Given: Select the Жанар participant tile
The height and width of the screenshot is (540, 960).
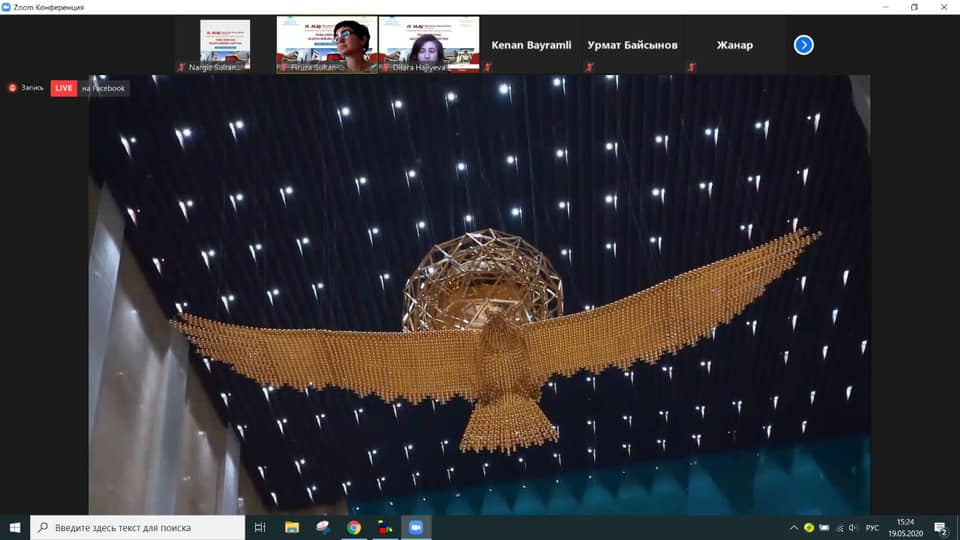Looking at the screenshot, I should [x=734, y=45].
